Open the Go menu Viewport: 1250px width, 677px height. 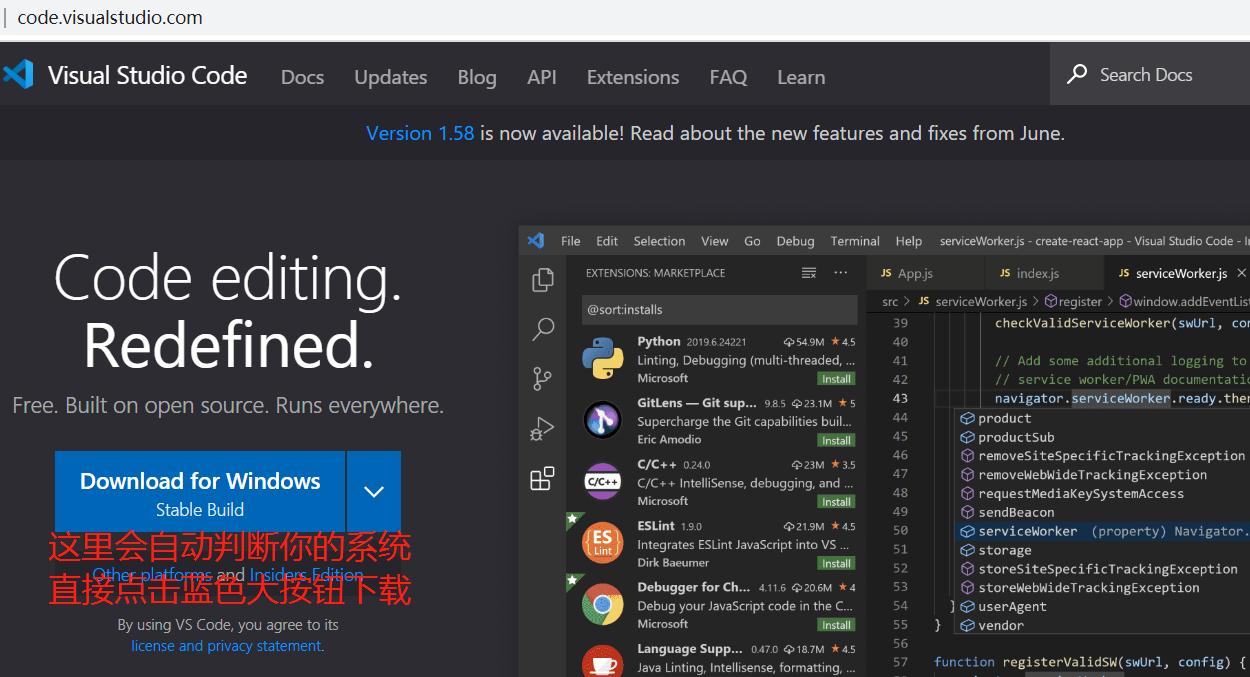pos(752,241)
